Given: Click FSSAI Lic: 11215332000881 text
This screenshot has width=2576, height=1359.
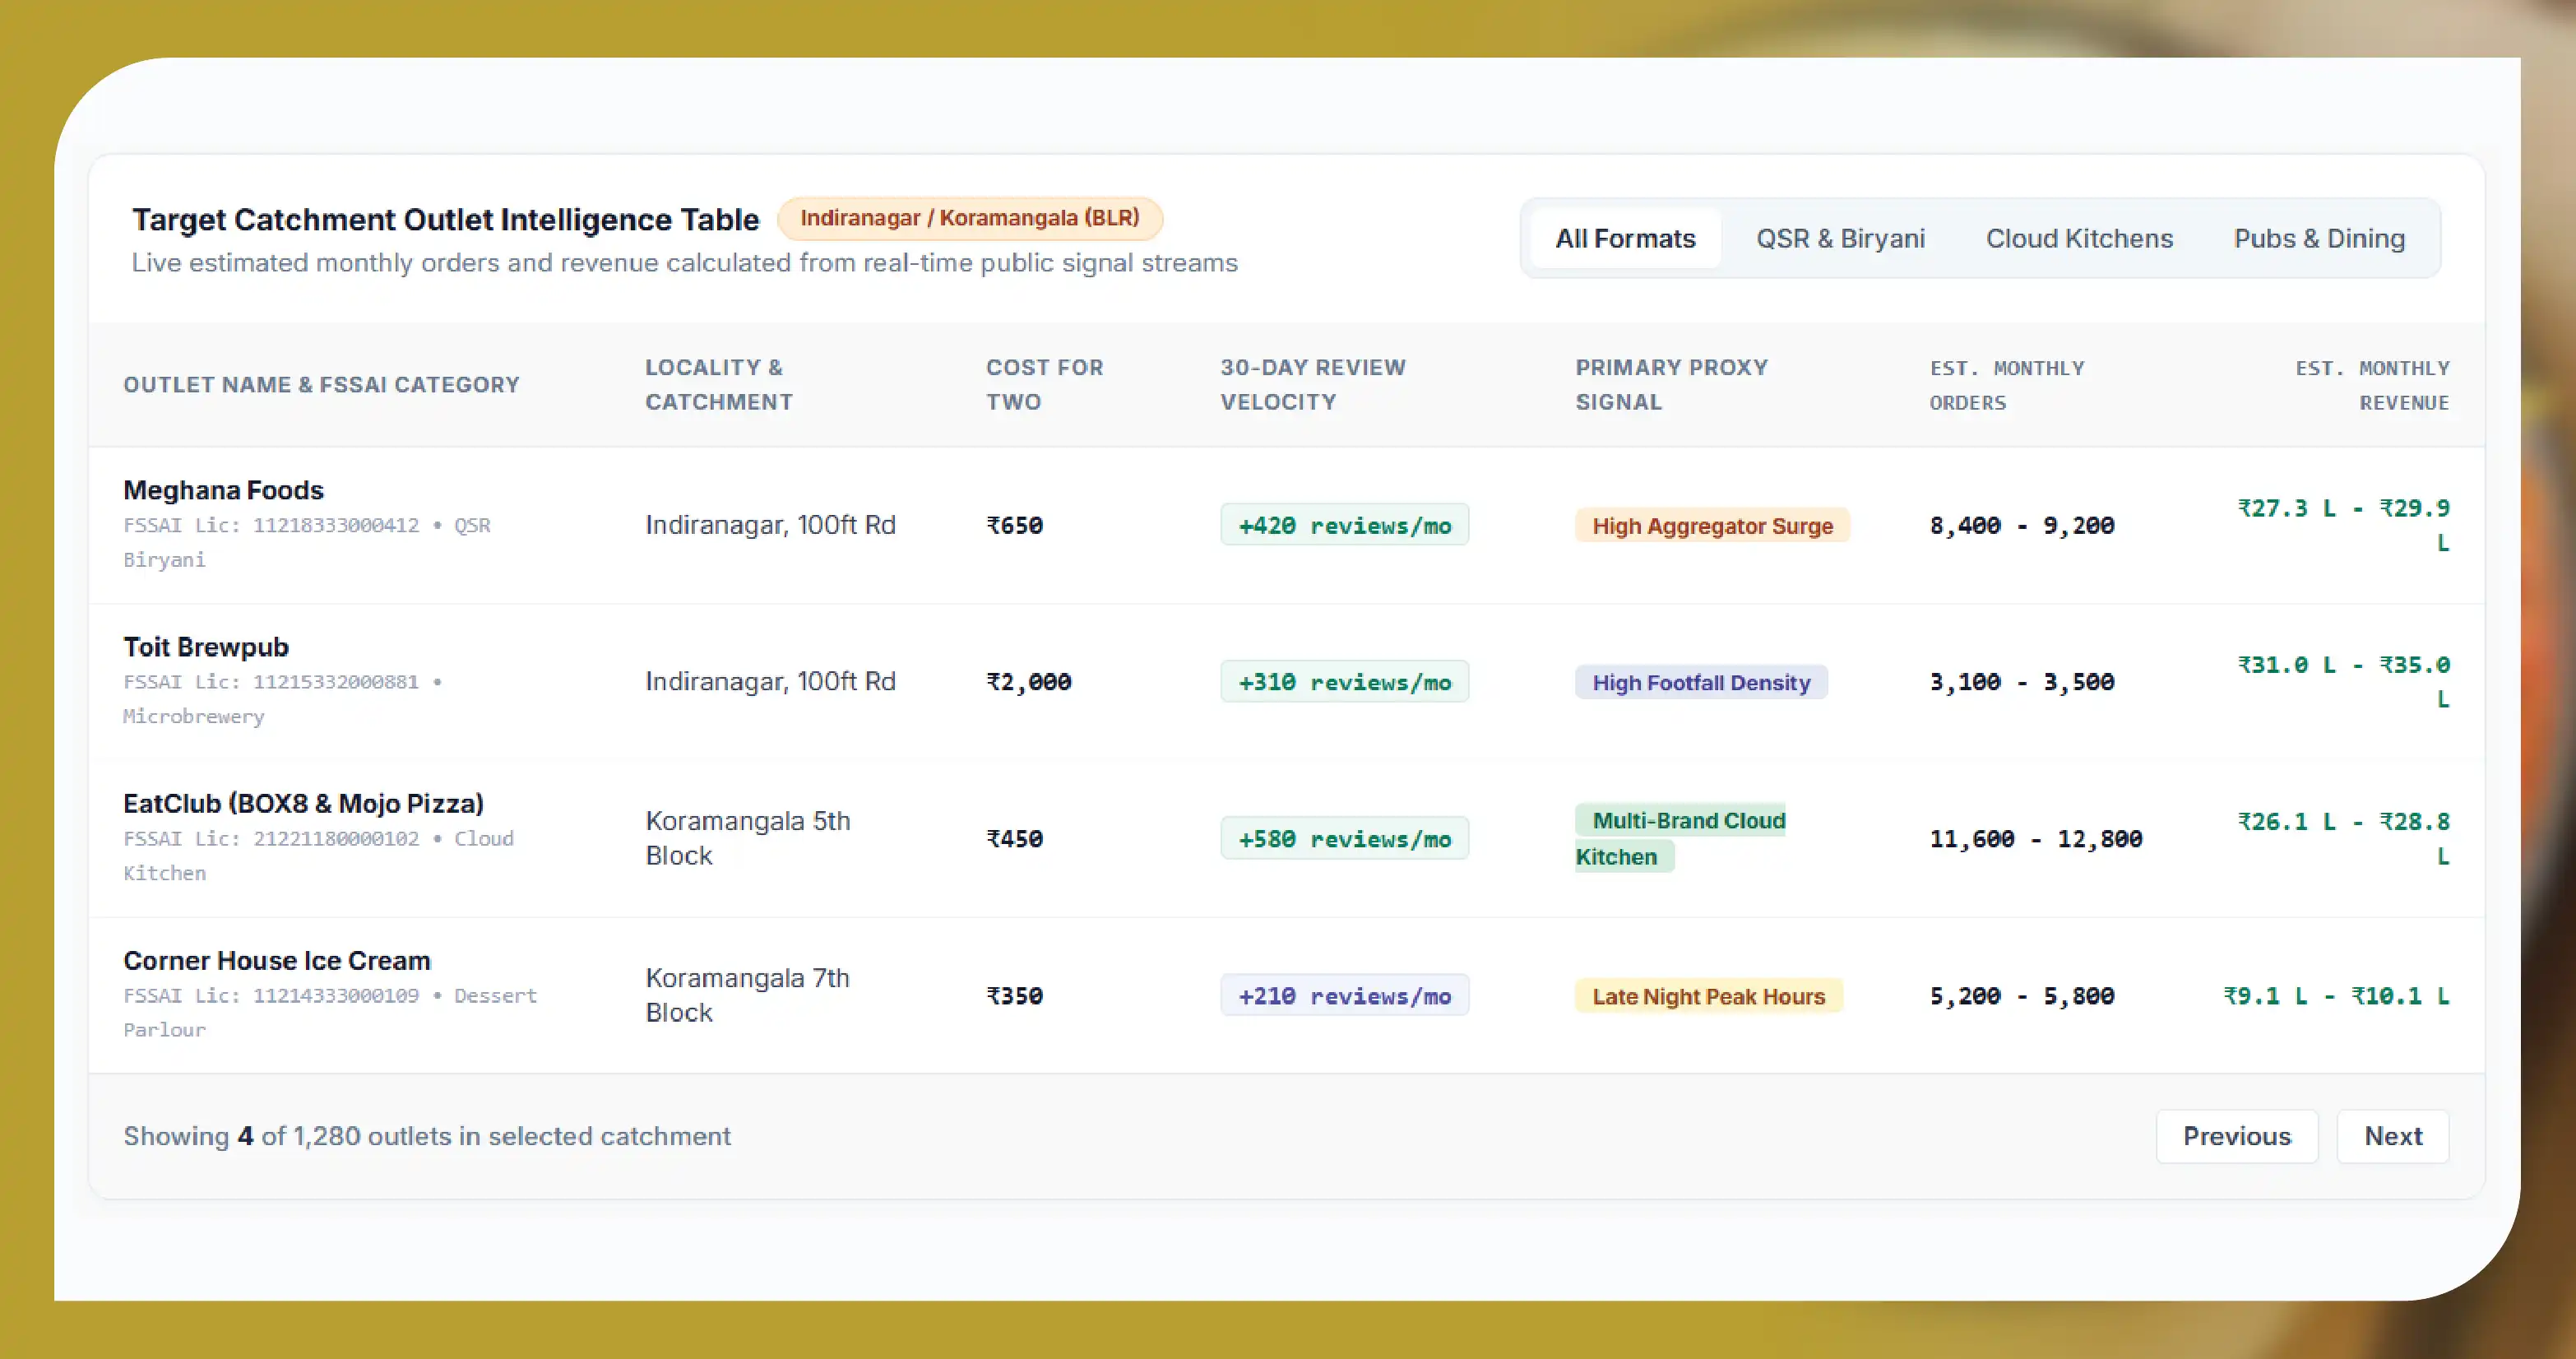Looking at the screenshot, I should tap(271, 682).
